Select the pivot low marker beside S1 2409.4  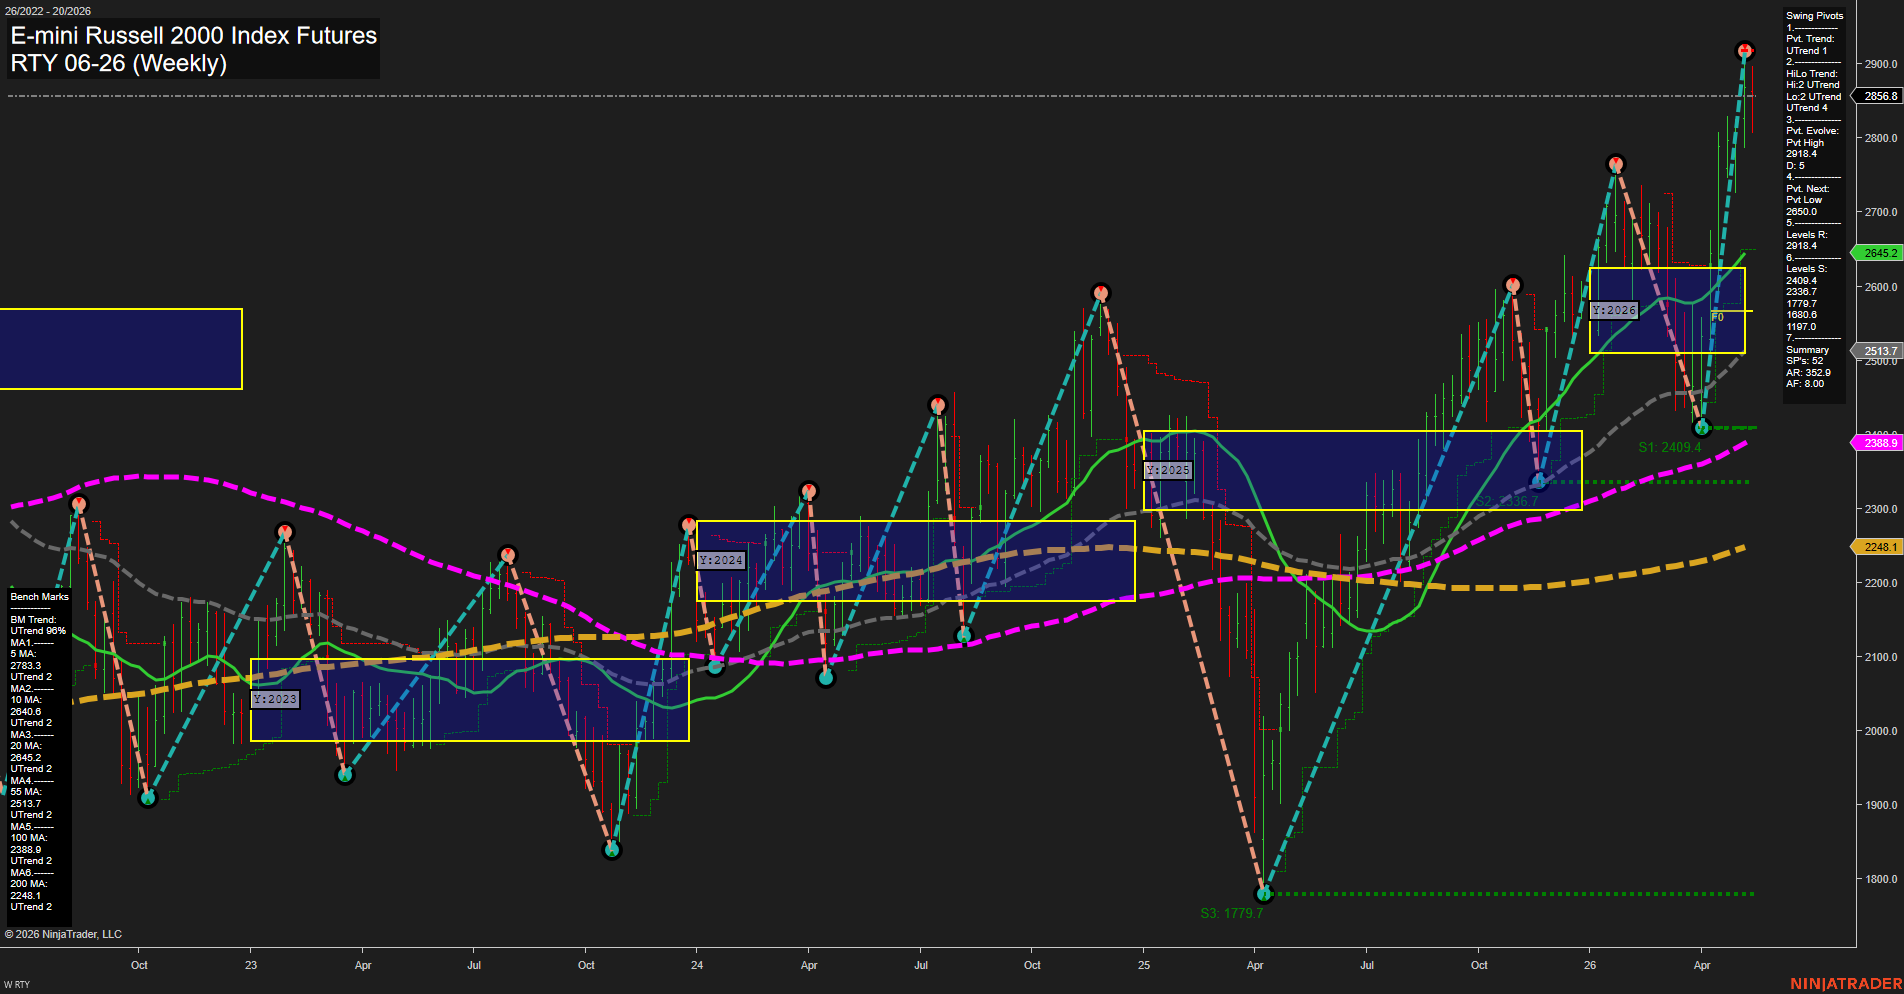(1702, 428)
